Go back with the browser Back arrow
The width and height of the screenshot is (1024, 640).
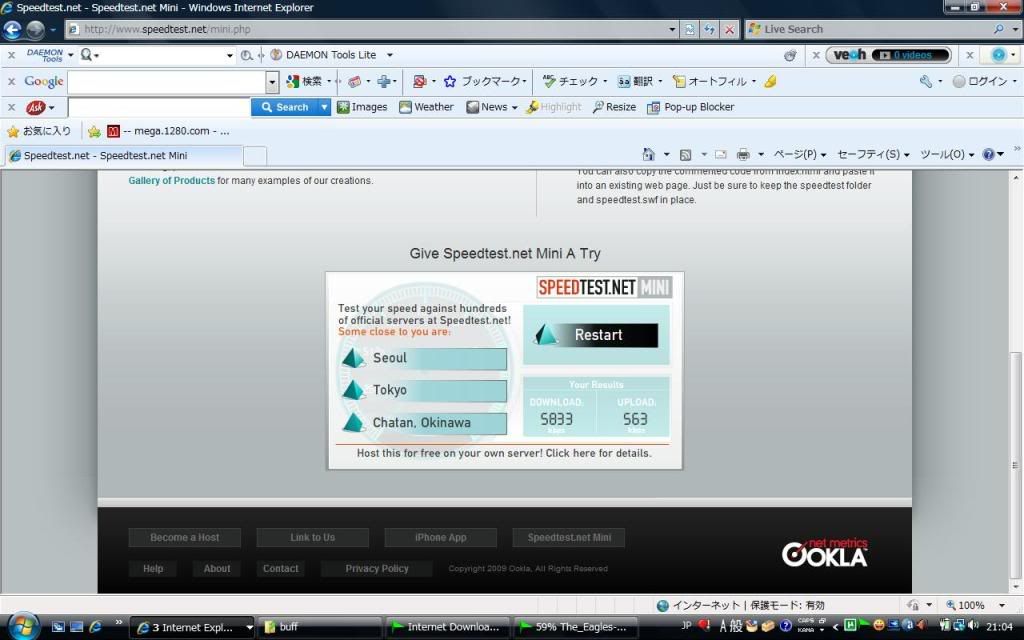(13, 29)
